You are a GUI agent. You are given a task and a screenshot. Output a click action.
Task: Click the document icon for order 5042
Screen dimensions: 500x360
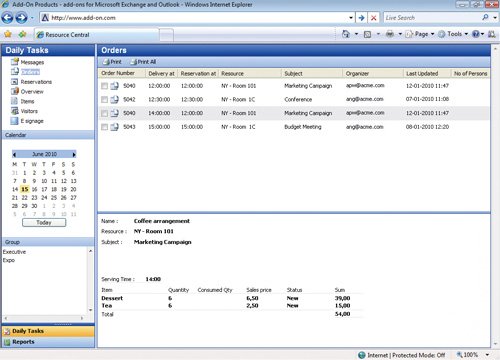(114, 99)
